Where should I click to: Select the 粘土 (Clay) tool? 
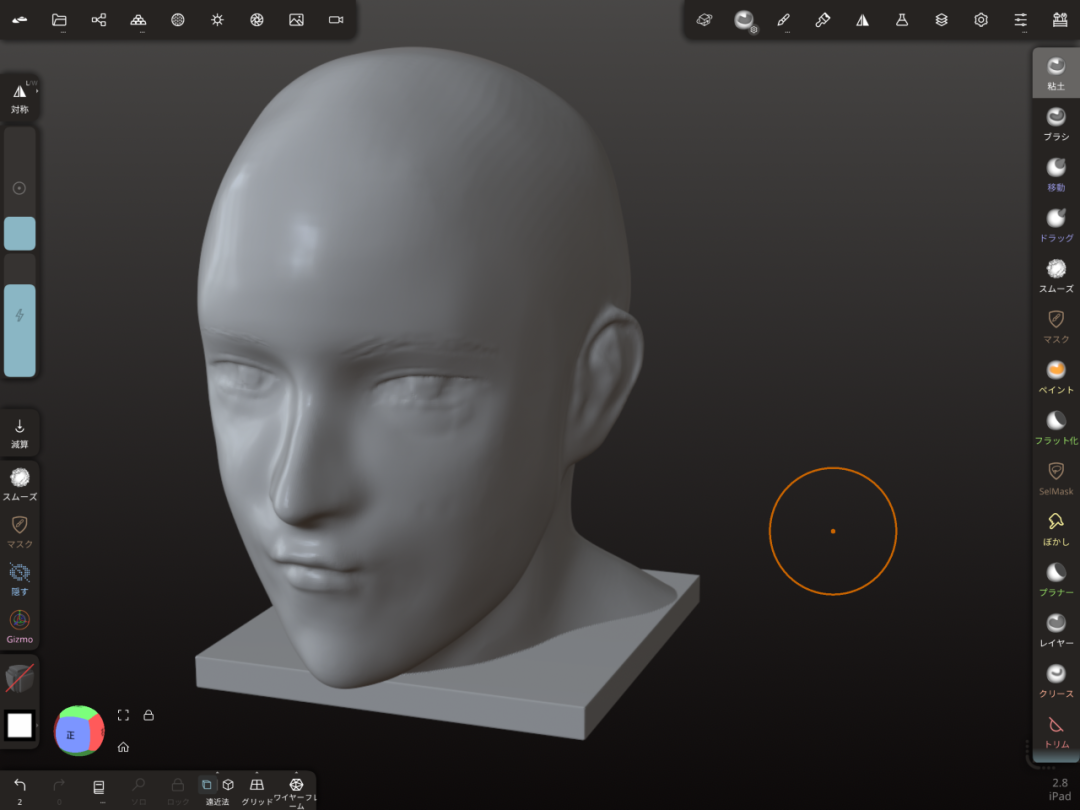point(1056,74)
